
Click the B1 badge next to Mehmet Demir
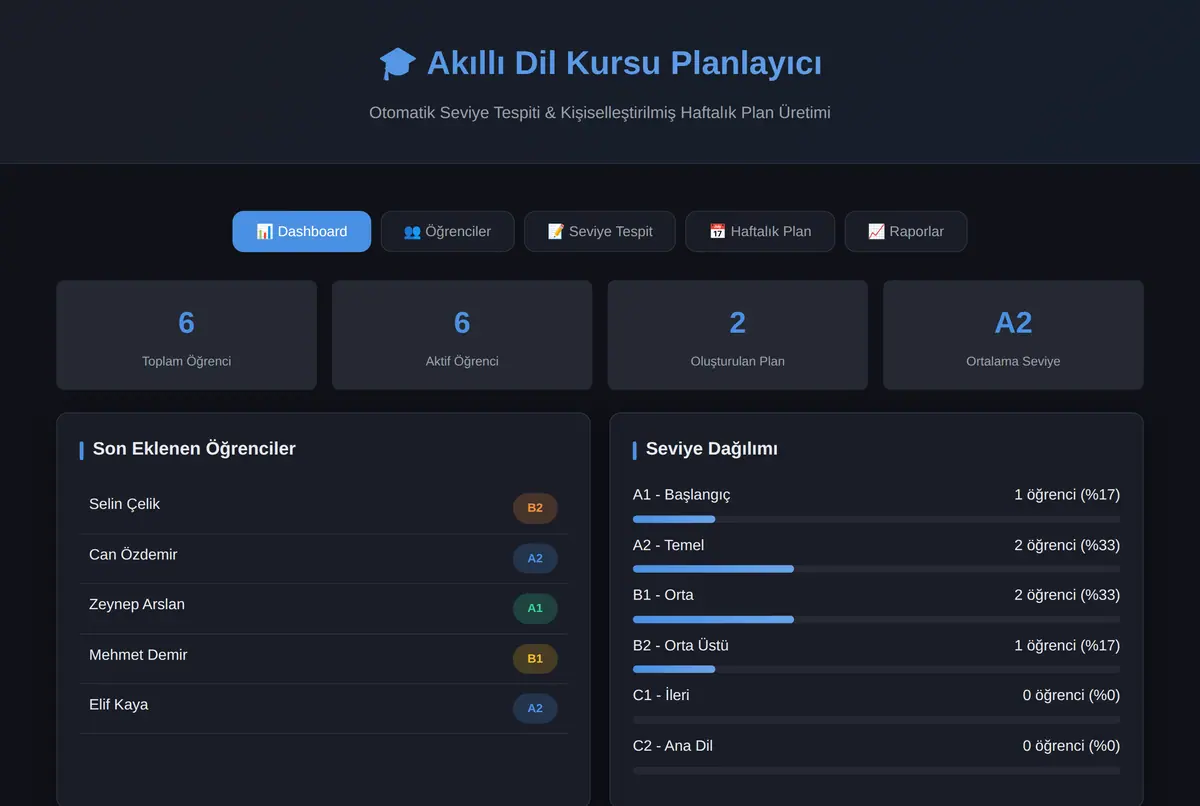(535, 659)
